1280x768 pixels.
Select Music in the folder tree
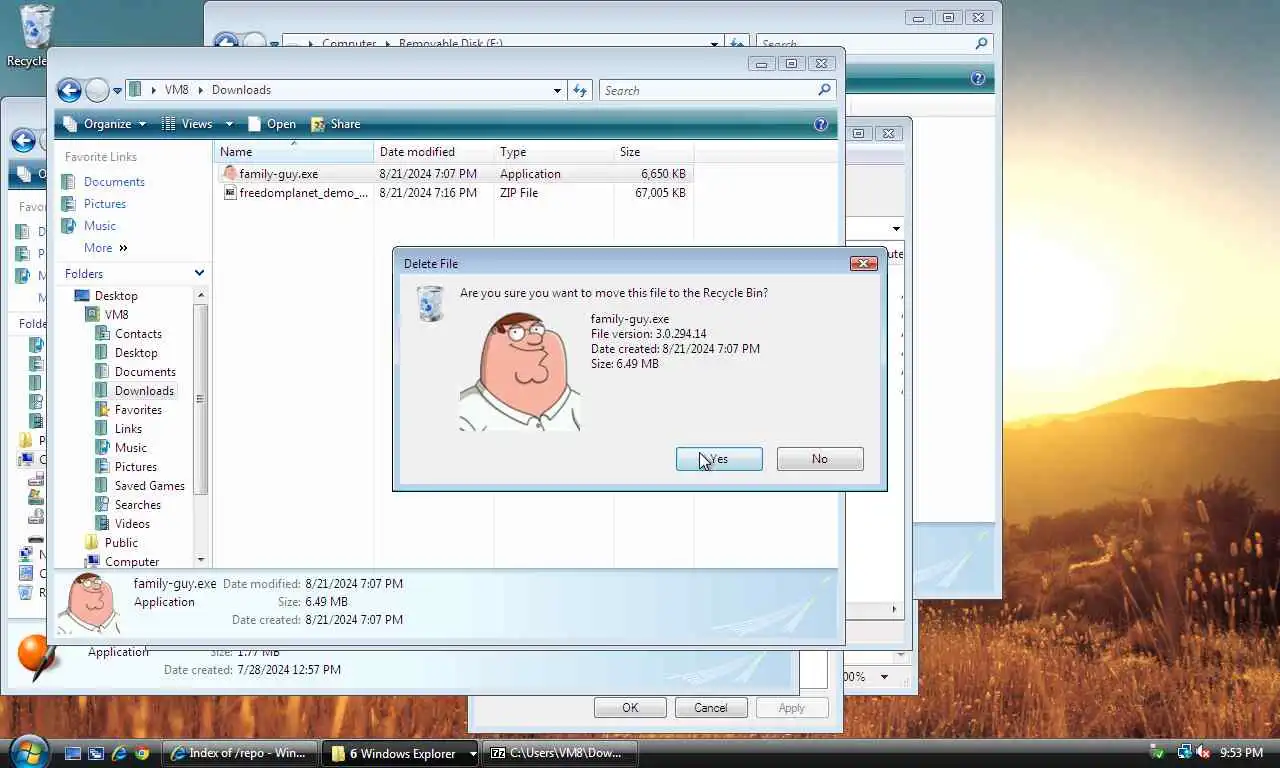click(x=130, y=448)
